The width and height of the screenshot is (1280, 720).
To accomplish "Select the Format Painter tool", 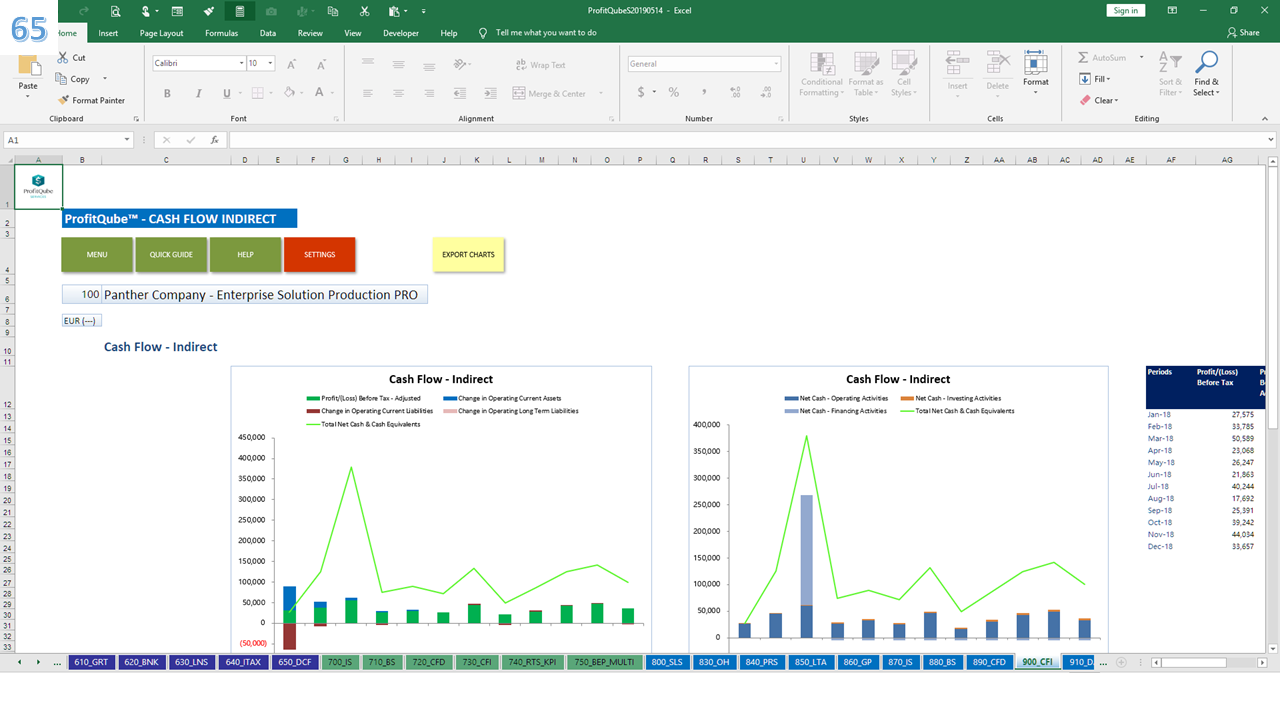I will pyautogui.click(x=91, y=100).
